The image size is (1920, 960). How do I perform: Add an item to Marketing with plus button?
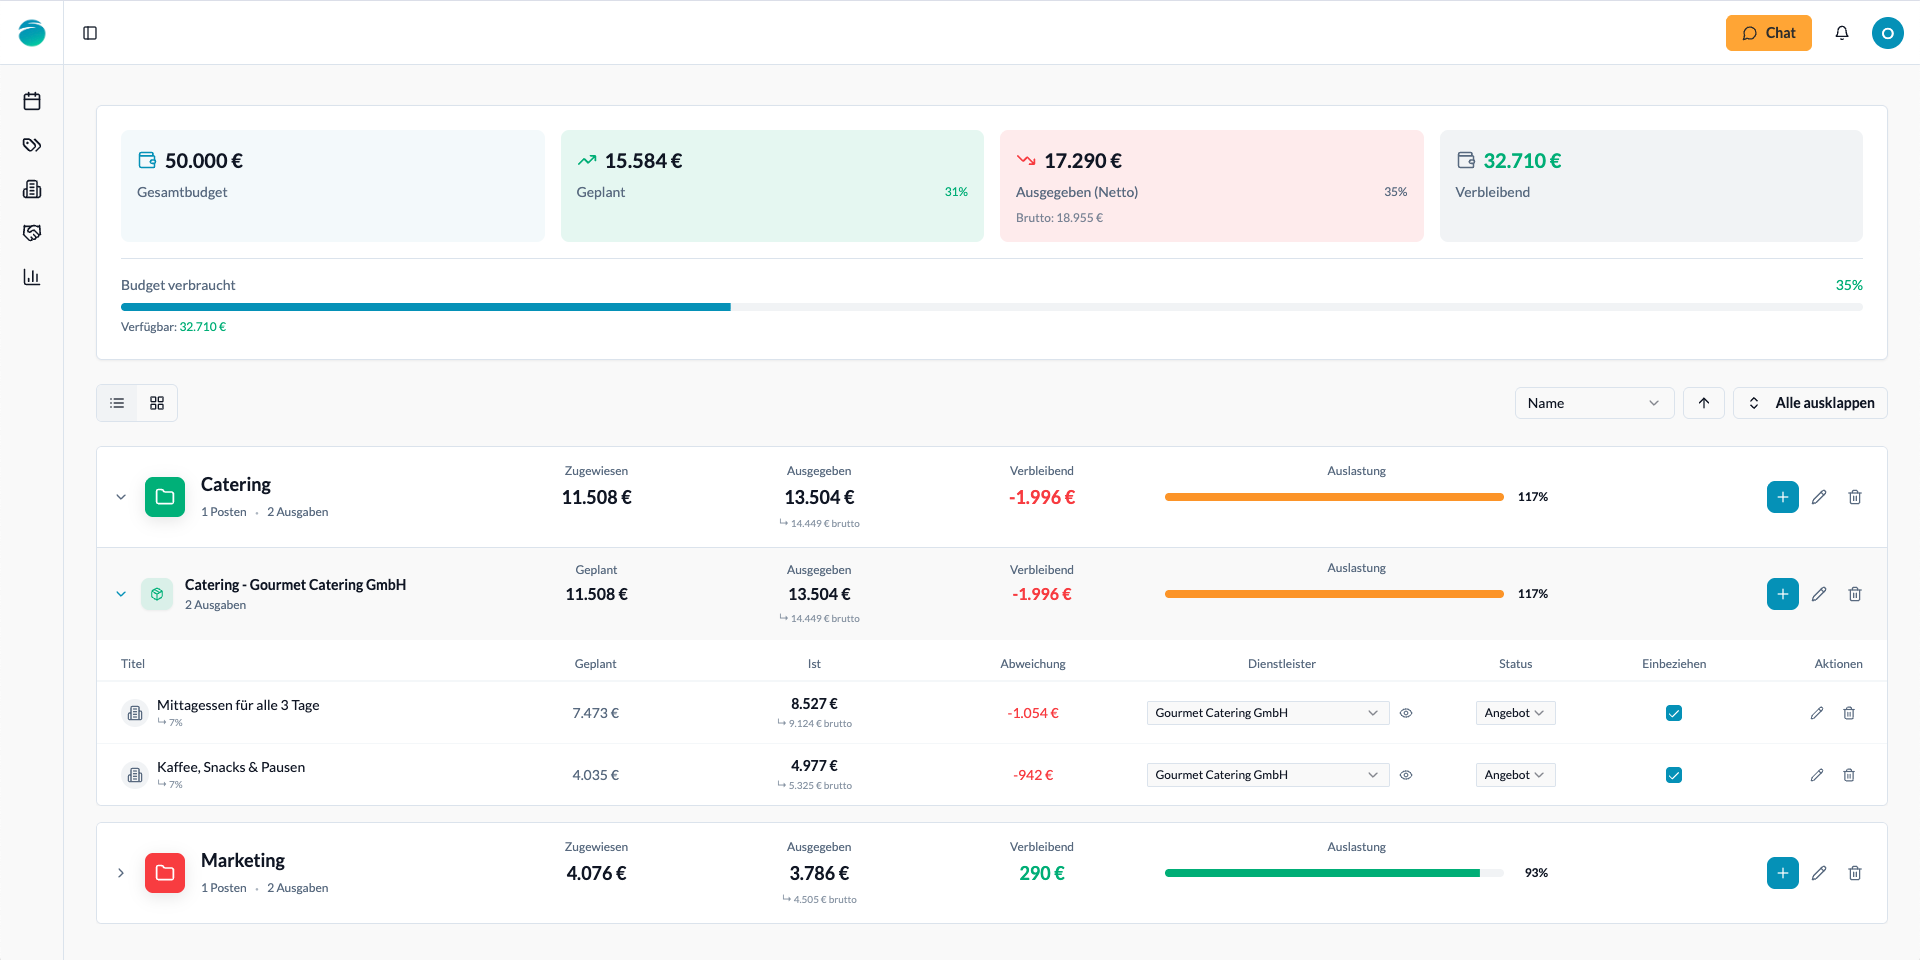[1782, 873]
